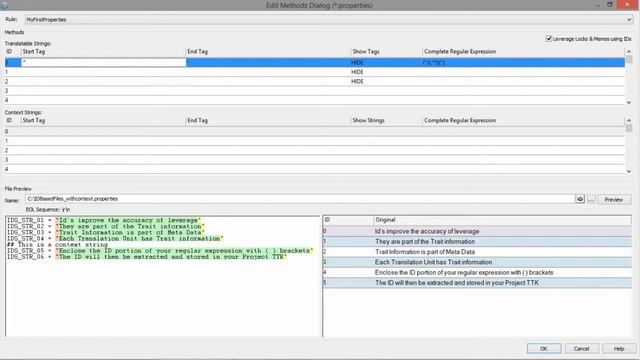This screenshot has width=640, height=360.
Task: Click the Preview button
Action: click(613, 200)
